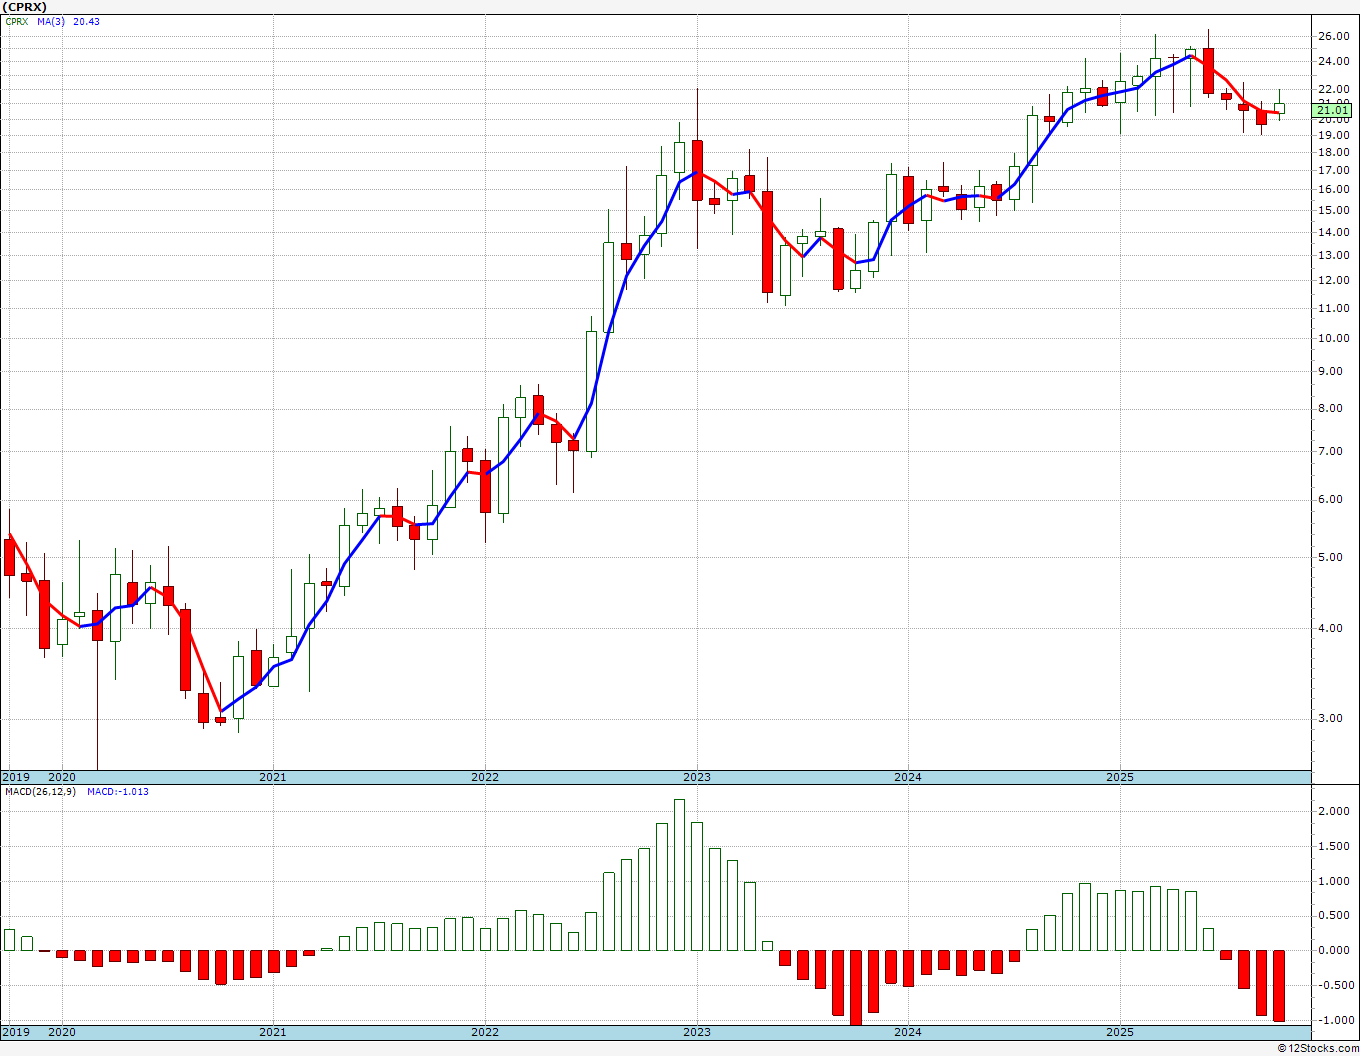Click the 2021 marker on the price timeline

click(273, 777)
